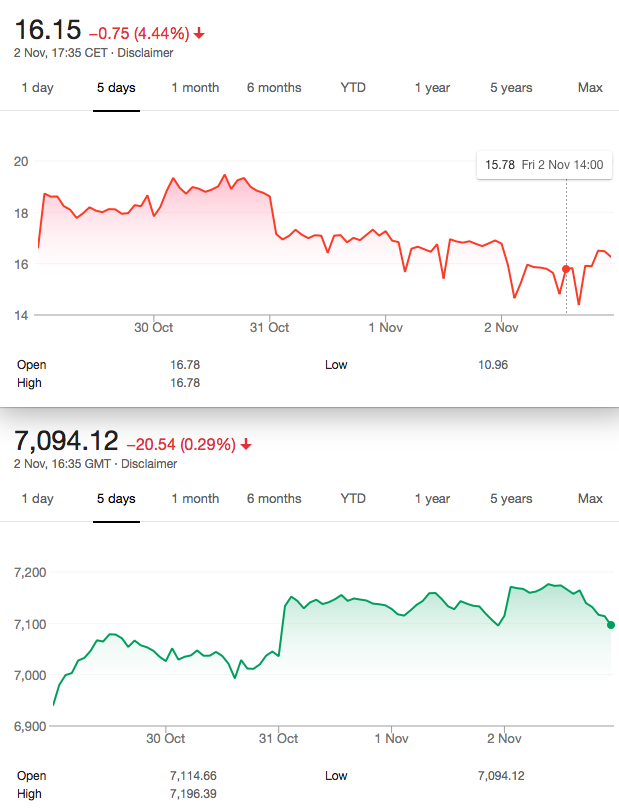Select Max range on top chart
Viewport: 619px width, 811px height.
[x=590, y=88]
